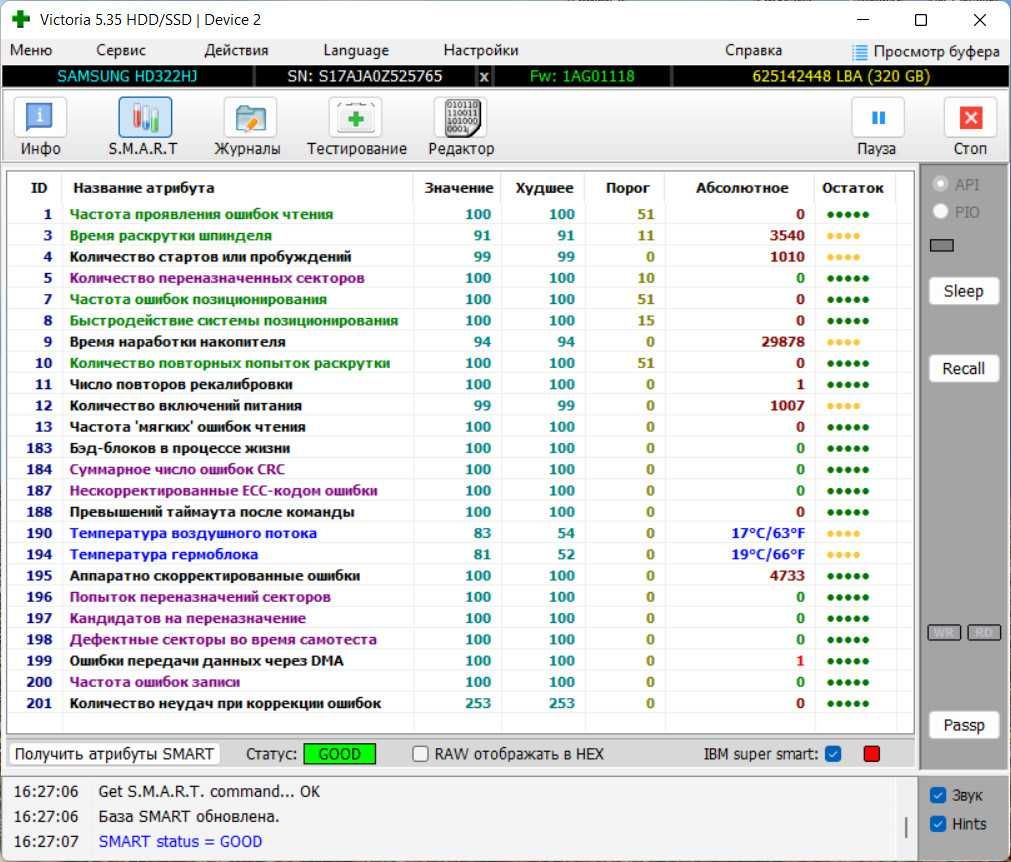
Task: Click the red square beside IBM super smart
Action: click(872, 754)
